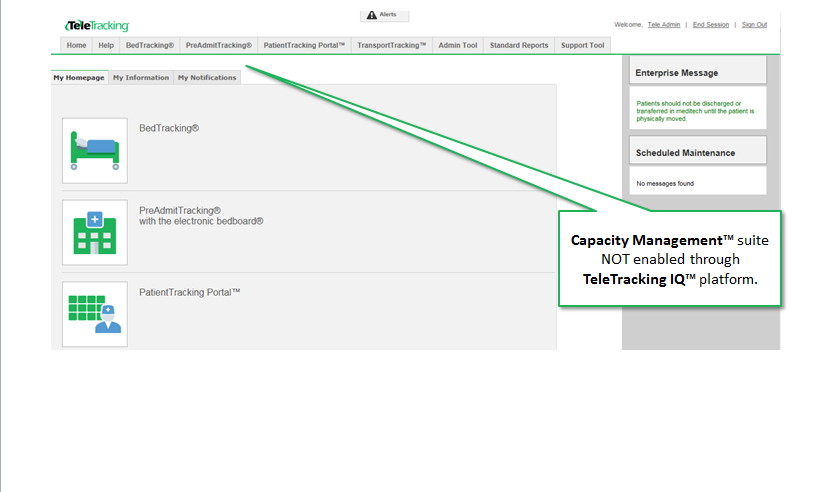The width and height of the screenshot is (830, 492).
Task: Click the 'Welcome,' text in header
Action: click(x=628, y=25)
